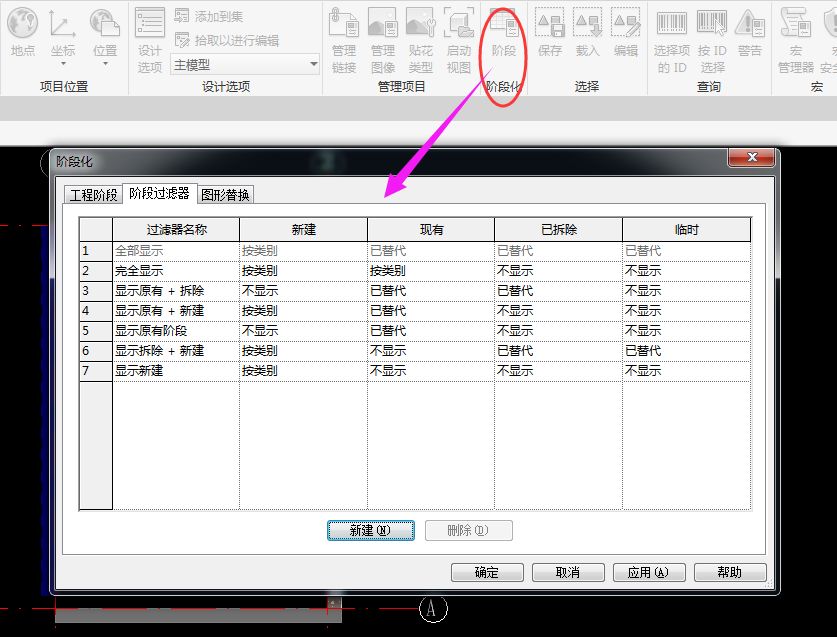Click 添加到集 add to set
Screen dimensions: 837x637
pyautogui.click(x=209, y=17)
